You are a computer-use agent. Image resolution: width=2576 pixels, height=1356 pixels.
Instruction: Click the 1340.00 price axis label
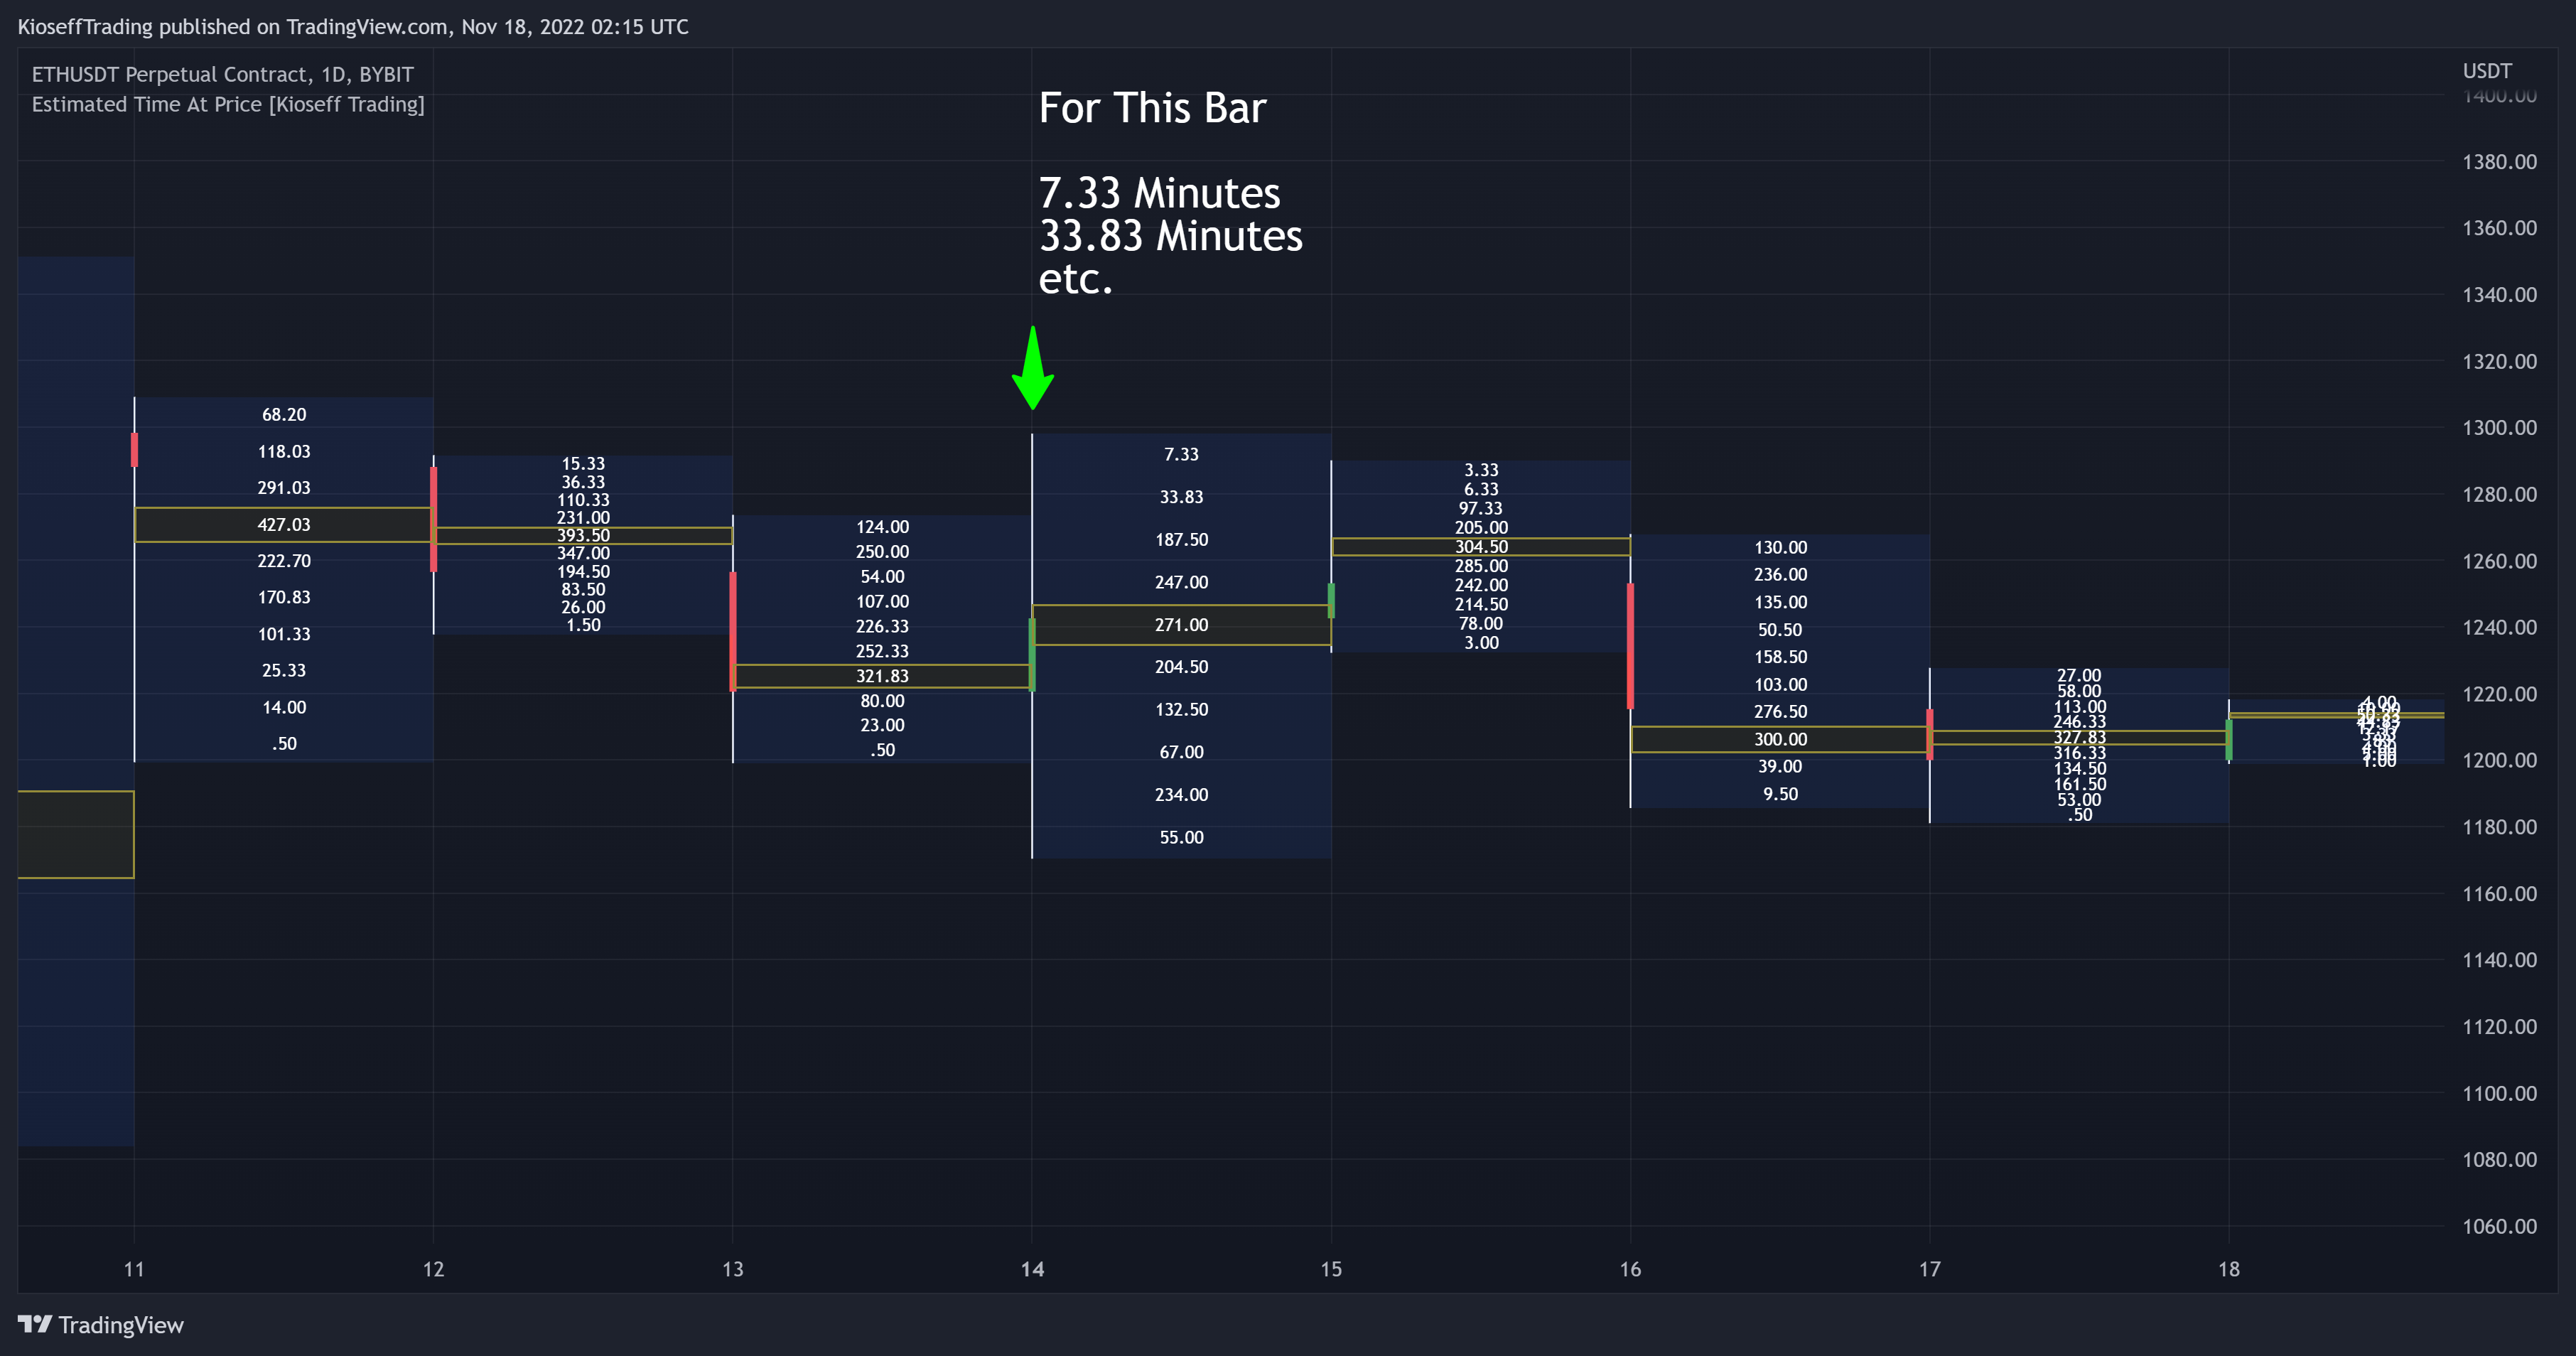coord(2499,295)
